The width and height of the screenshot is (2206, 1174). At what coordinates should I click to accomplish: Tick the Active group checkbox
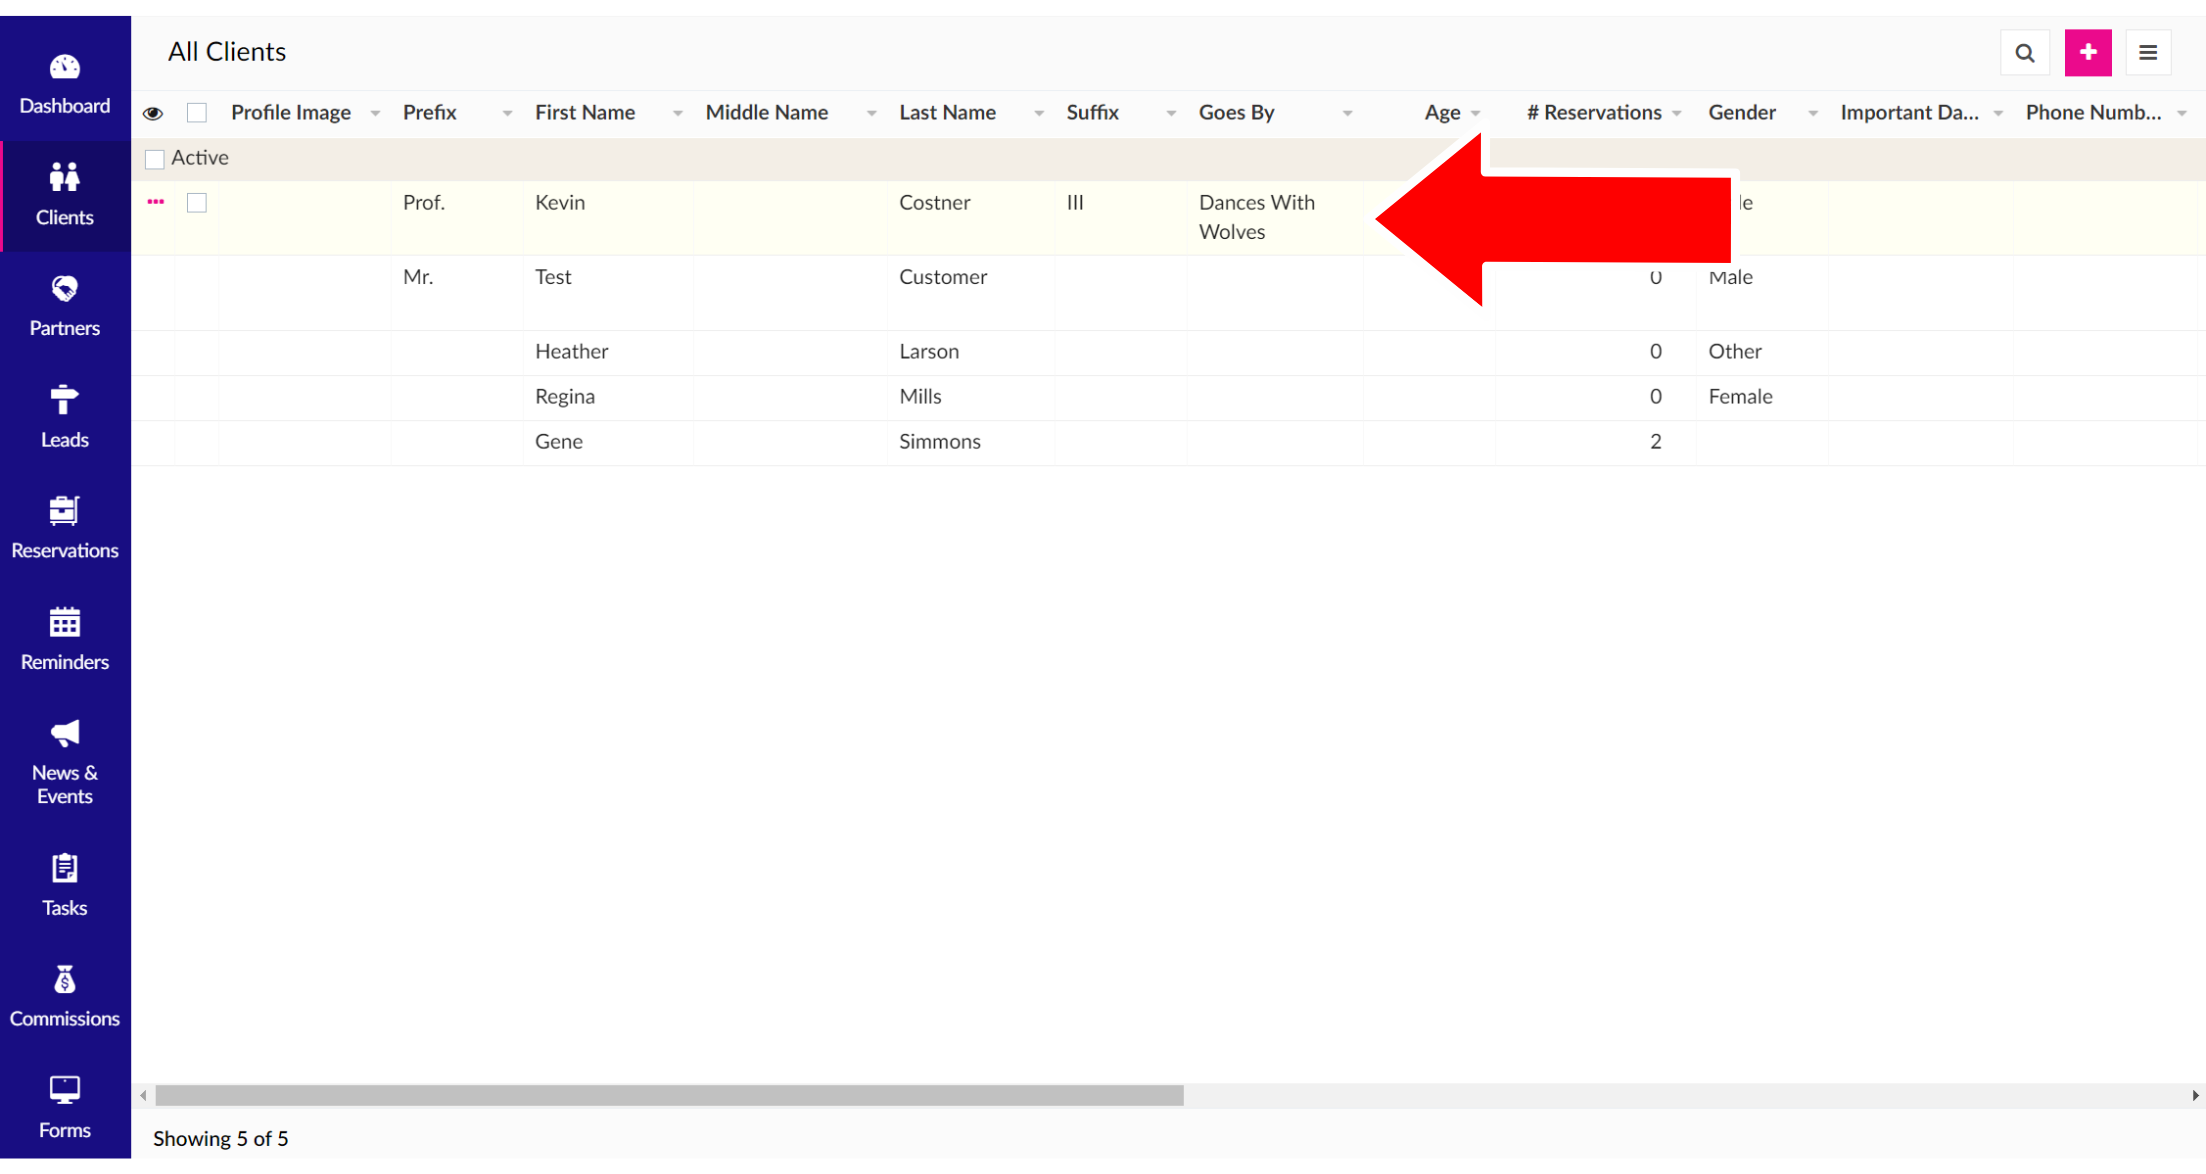click(155, 159)
